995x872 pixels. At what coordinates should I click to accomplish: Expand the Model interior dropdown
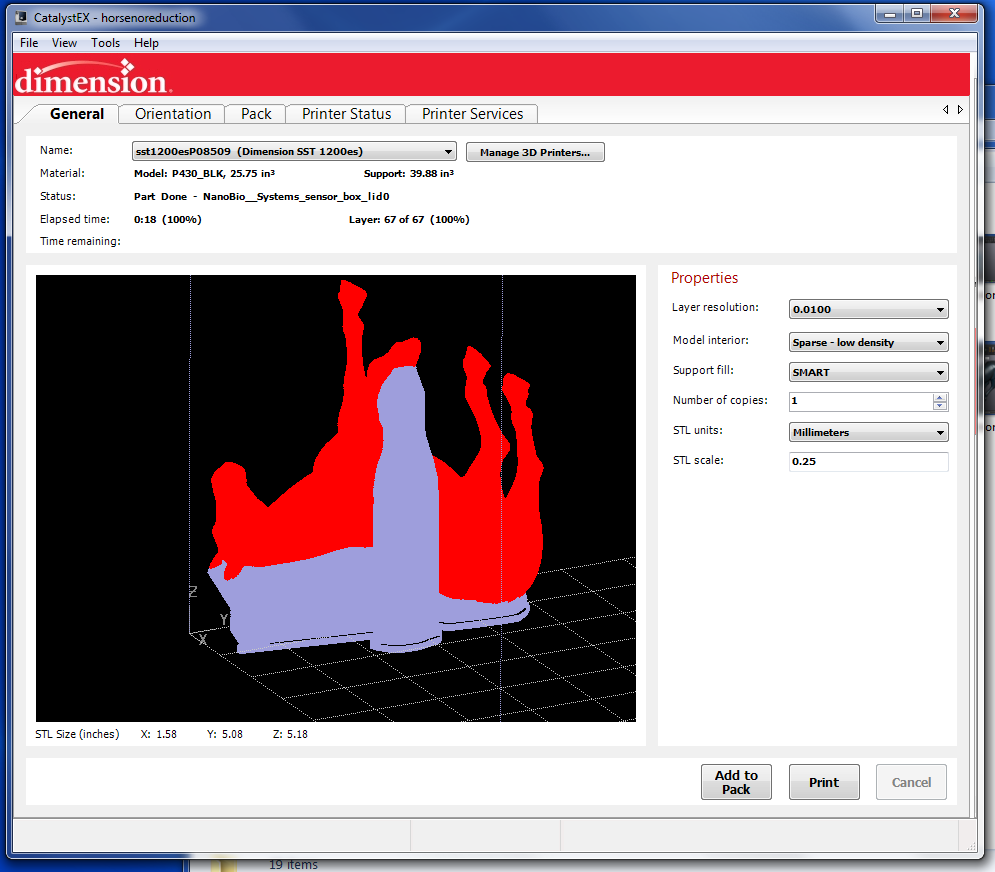point(868,342)
